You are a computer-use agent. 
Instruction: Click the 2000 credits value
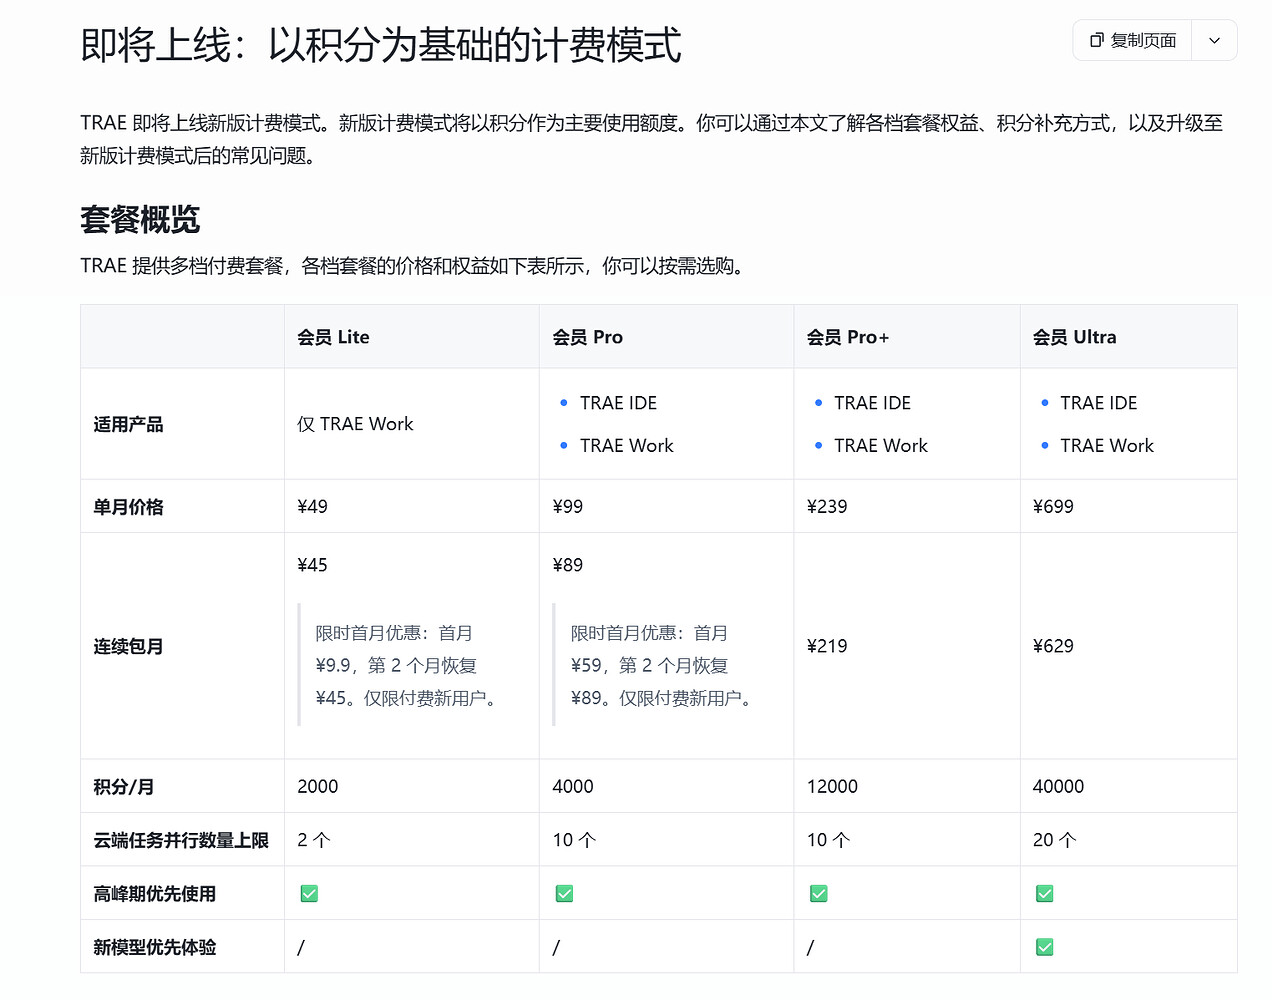click(x=317, y=787)
